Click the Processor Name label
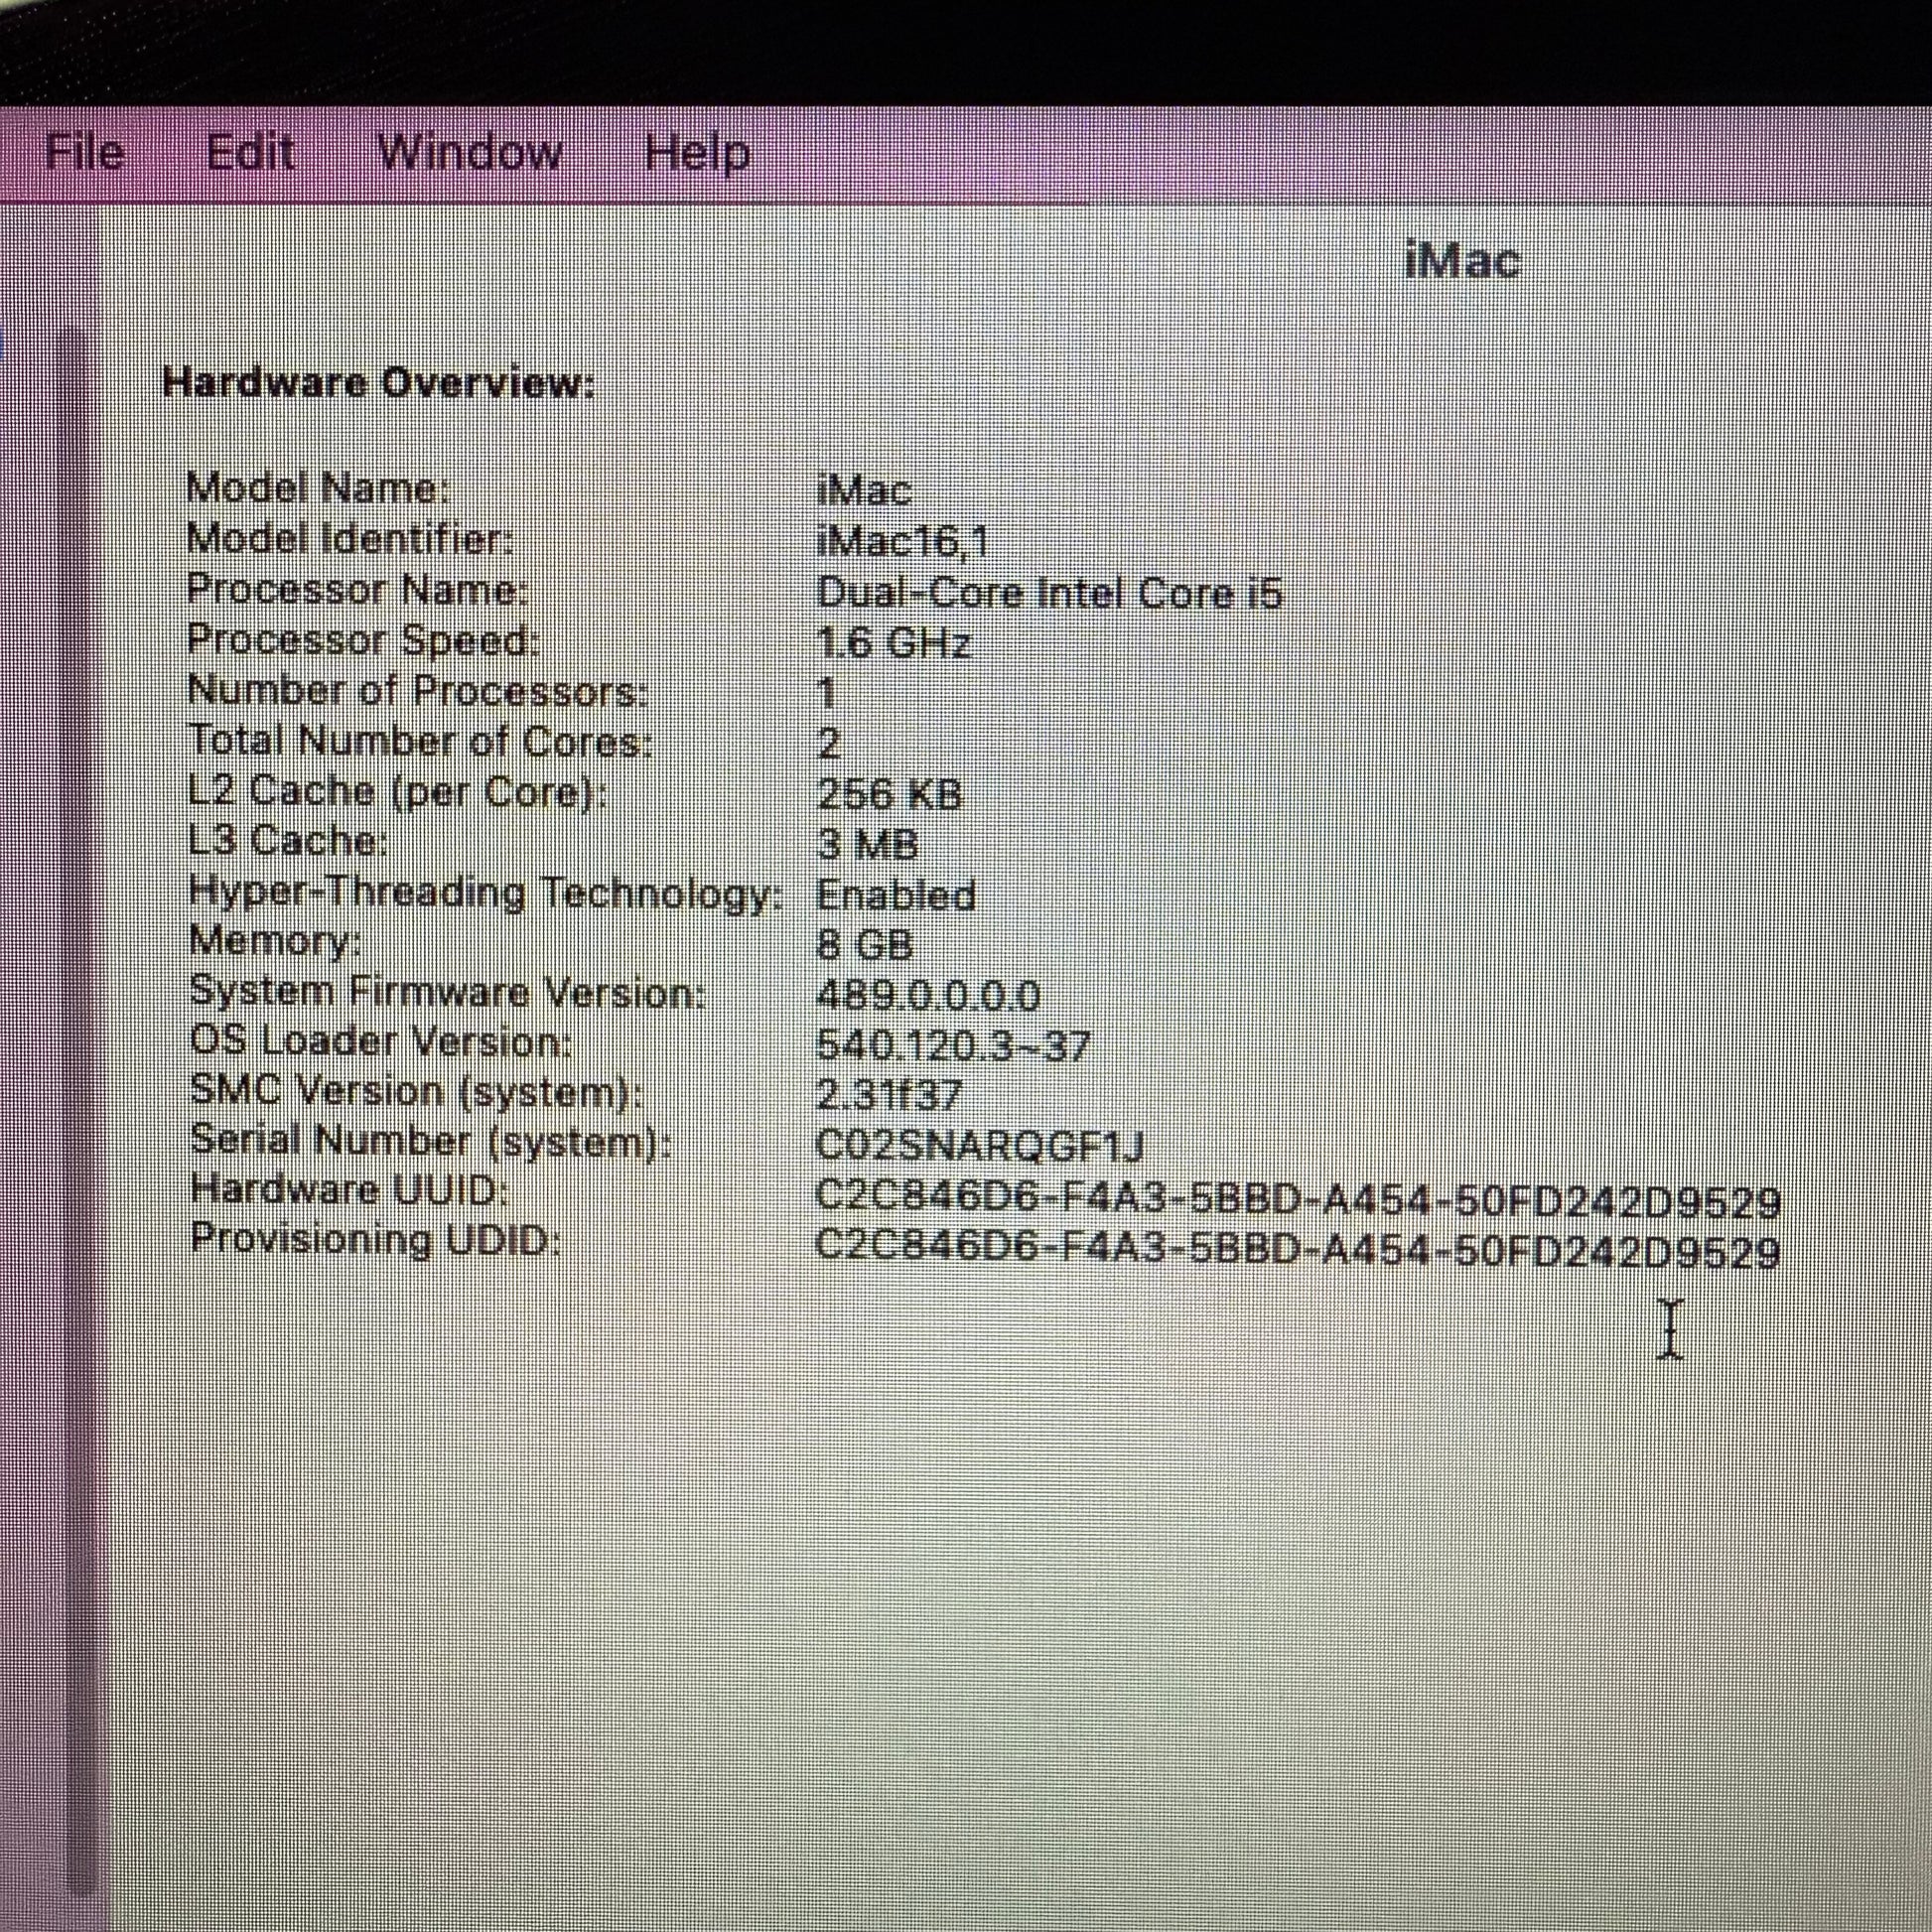Image resolution: width=1932 pixels, height=1932 pixels. (x=357, y=590)
